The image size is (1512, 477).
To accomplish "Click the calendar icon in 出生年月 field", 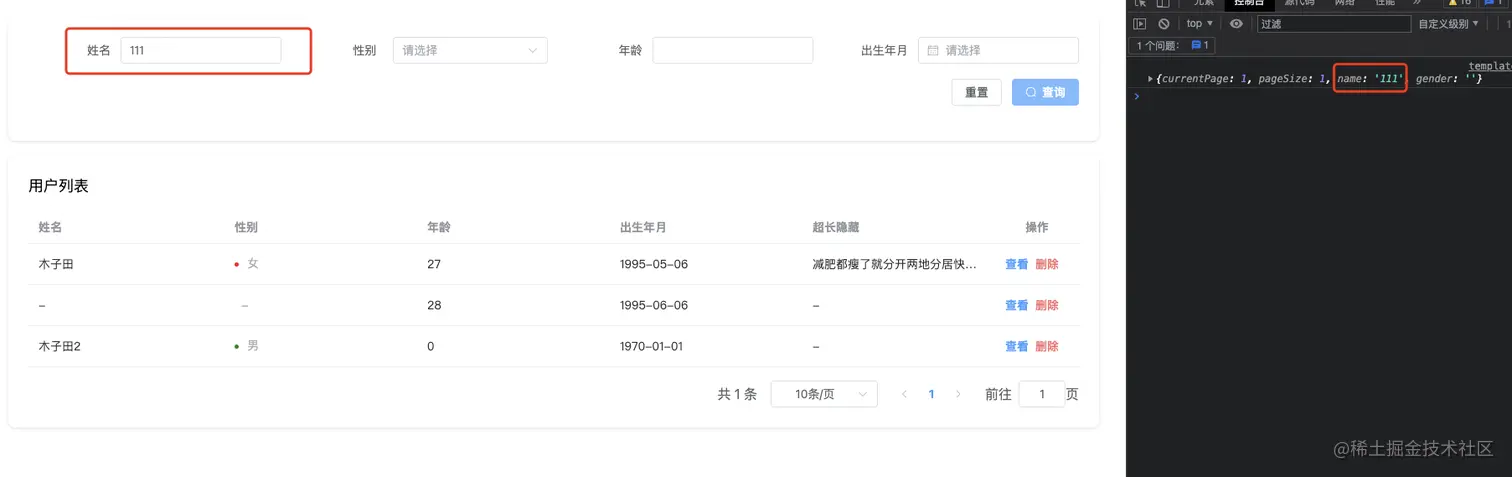I will pos(933,50).
